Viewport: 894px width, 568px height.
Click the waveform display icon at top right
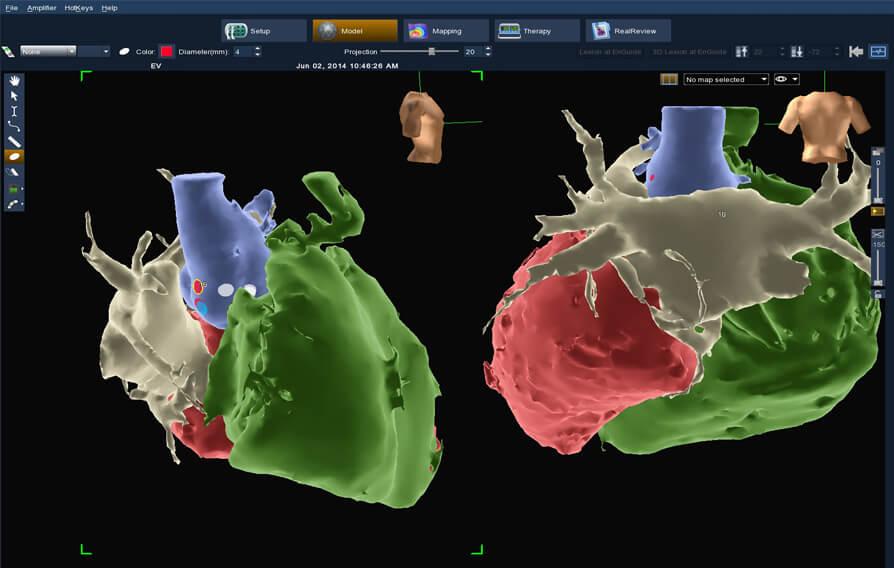(x=878, y=51)
